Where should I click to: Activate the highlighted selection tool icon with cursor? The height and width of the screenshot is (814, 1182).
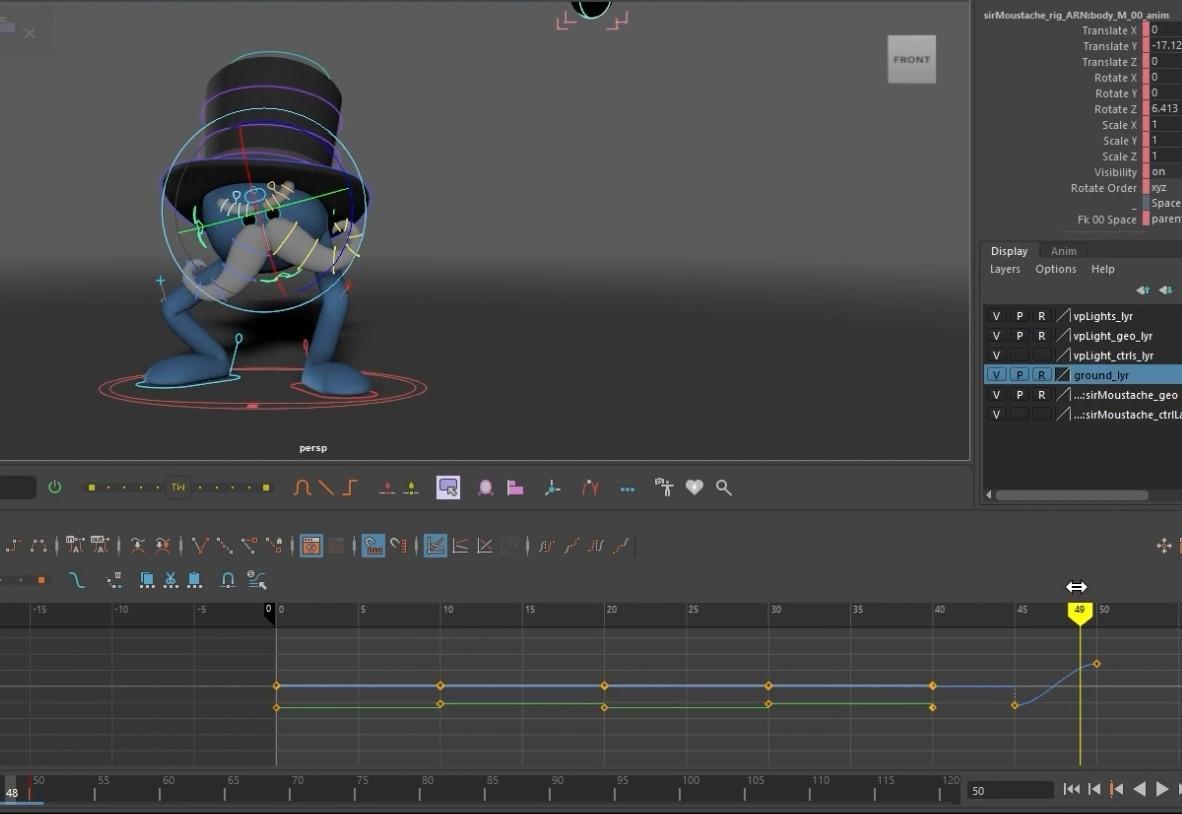(x=448, y=488)
